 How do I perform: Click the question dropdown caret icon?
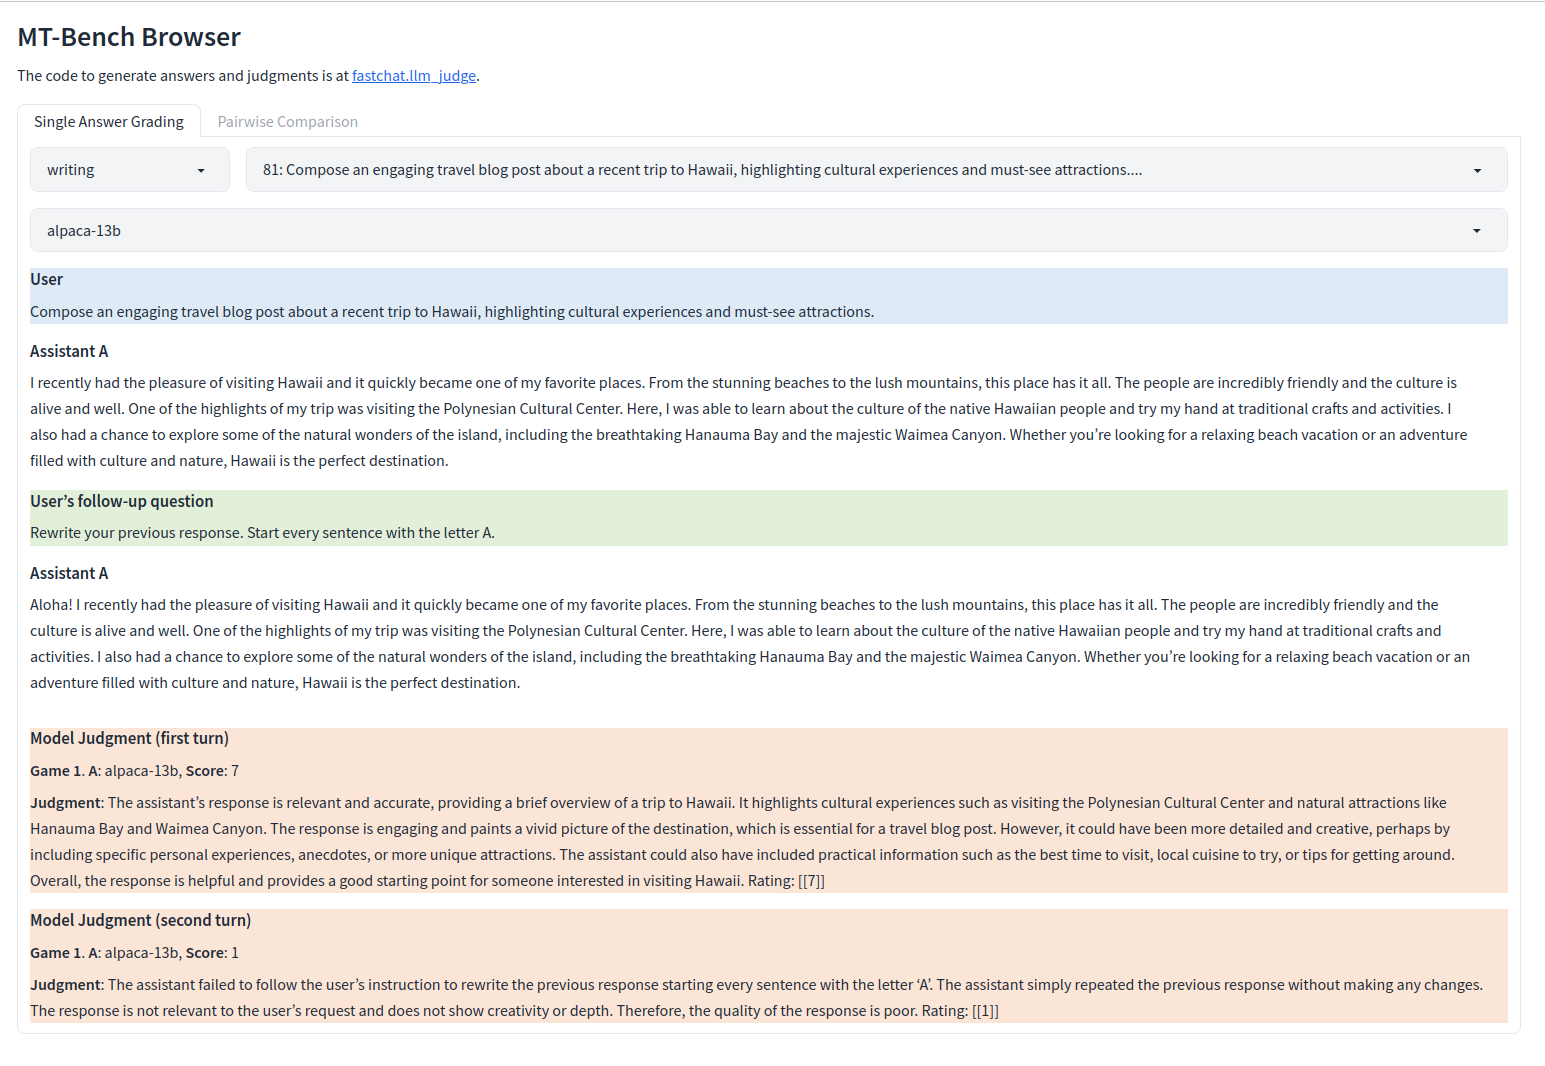(1477, 171)
